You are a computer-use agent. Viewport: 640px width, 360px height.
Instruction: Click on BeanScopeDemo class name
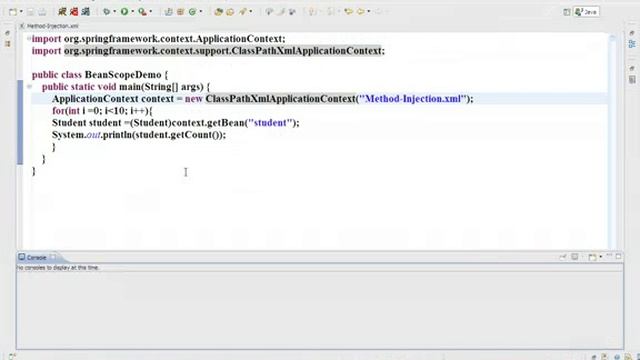123,75
